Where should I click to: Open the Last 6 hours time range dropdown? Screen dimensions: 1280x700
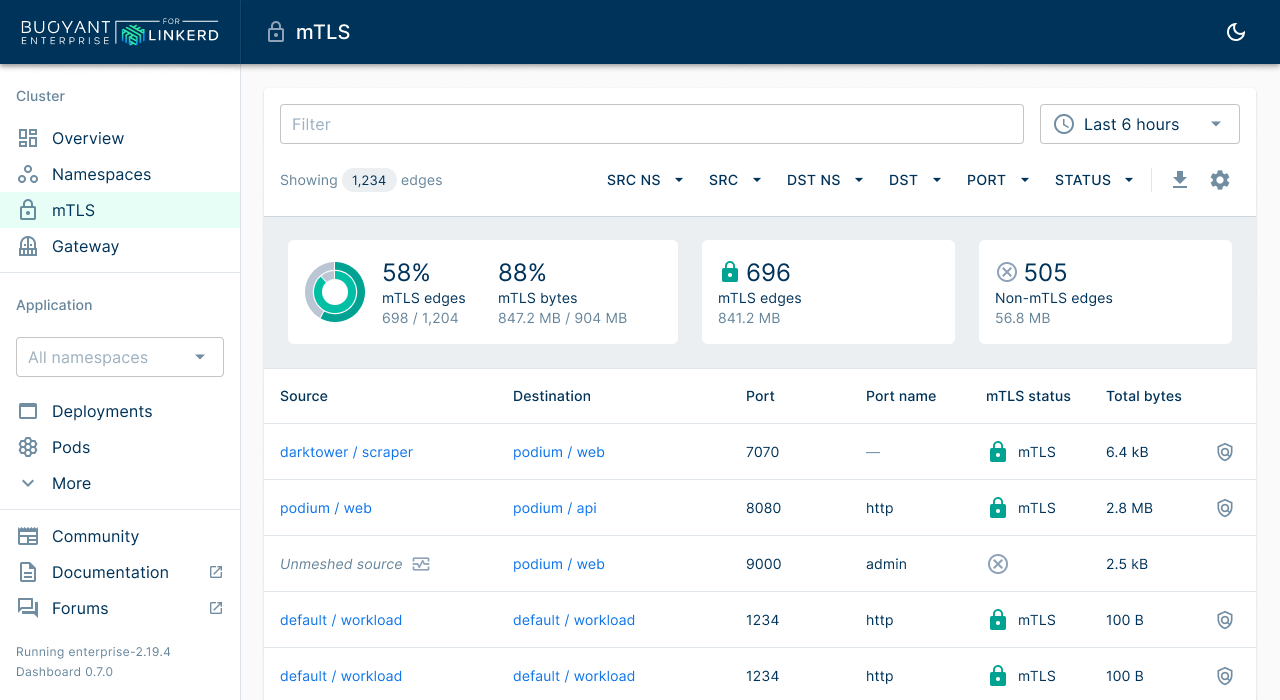click(x=1139, y=123)
